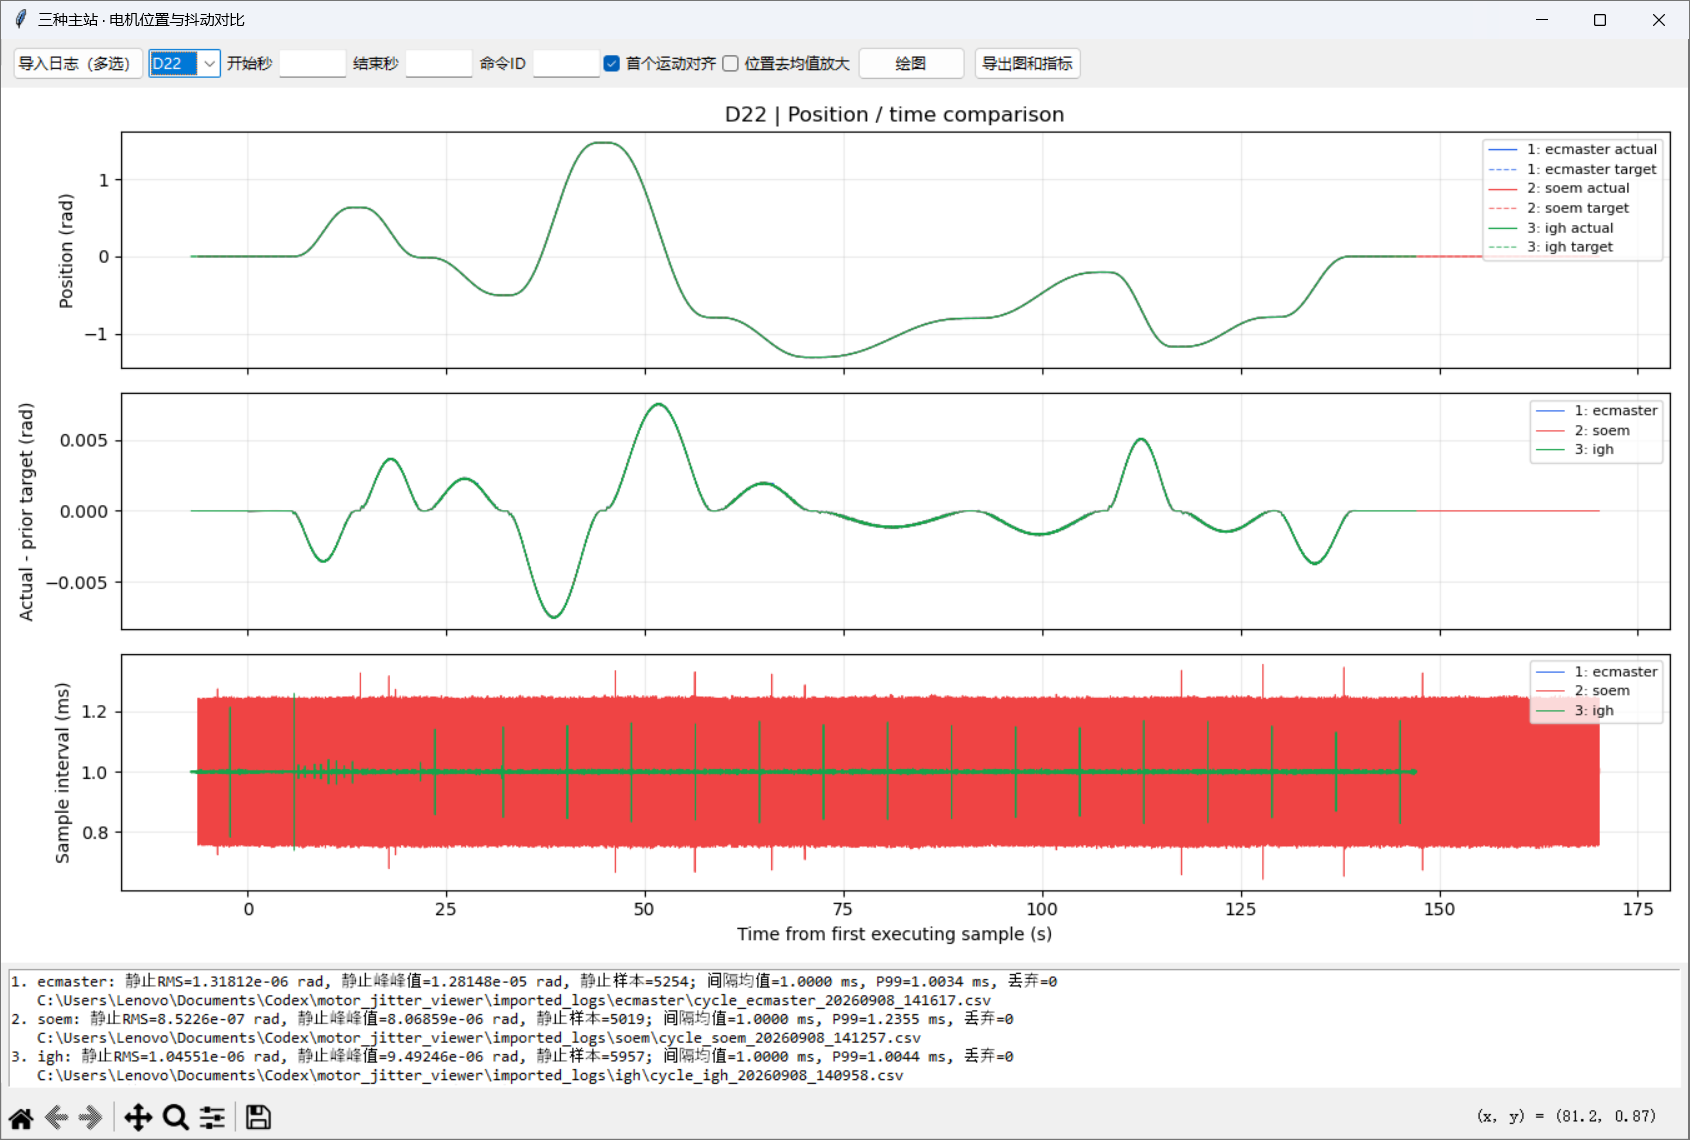Focus the 命令ID input field
The width and height of the screenshot is (1690, 1140).
[565, 63]
